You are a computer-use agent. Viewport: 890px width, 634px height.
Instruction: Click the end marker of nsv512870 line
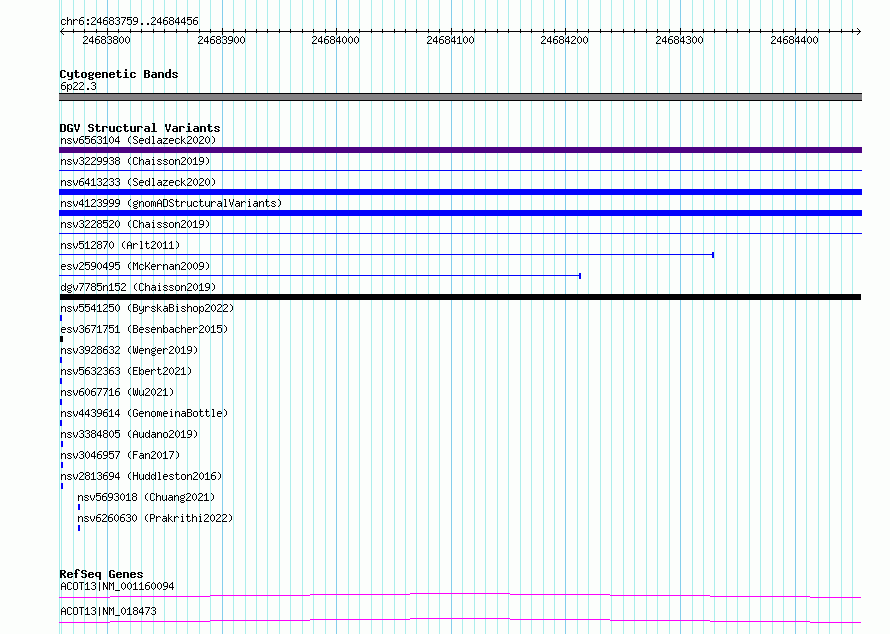[x=713, y=255]
